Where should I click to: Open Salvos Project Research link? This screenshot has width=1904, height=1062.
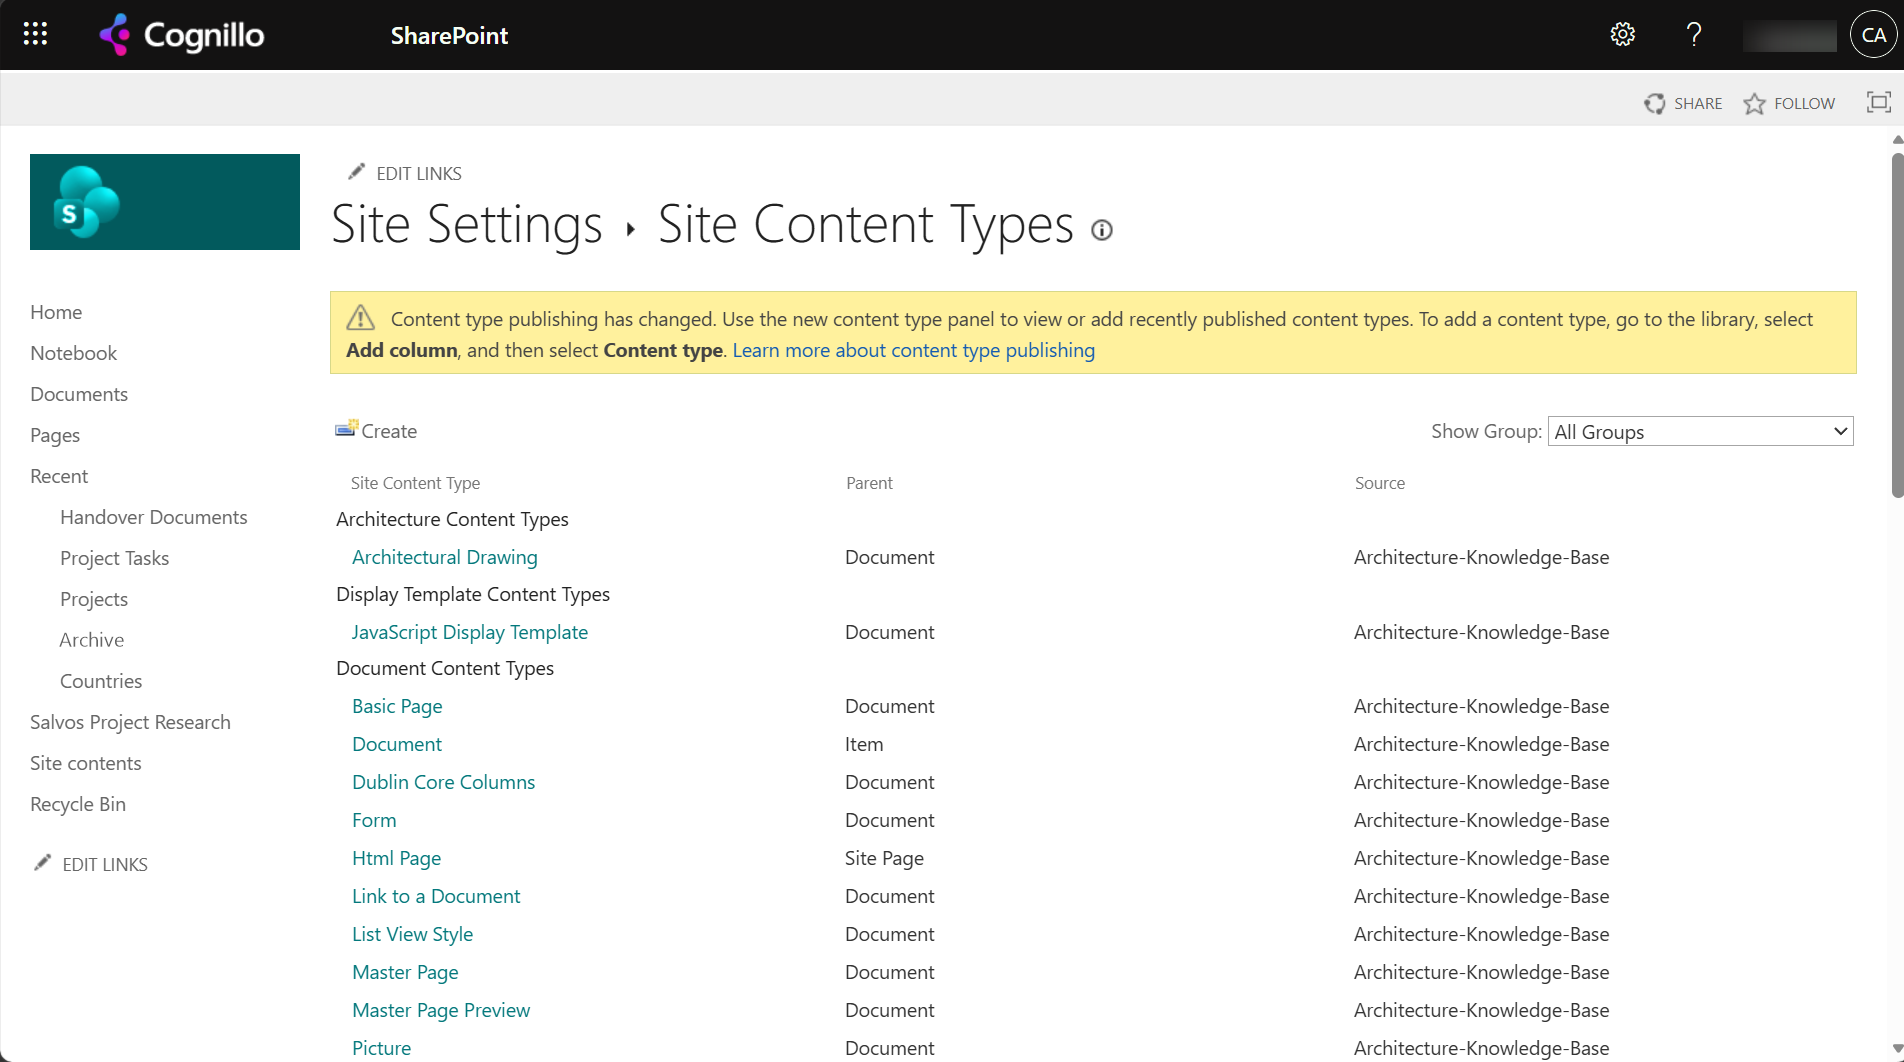(130, 722)
